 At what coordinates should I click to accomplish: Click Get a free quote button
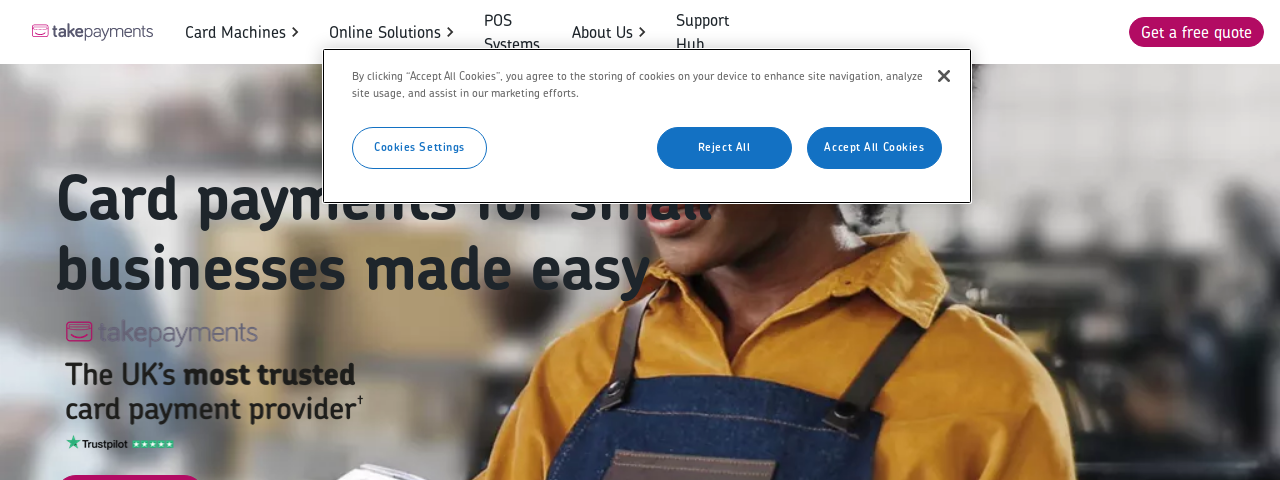pyautogui.click(x=1196, y=32)
